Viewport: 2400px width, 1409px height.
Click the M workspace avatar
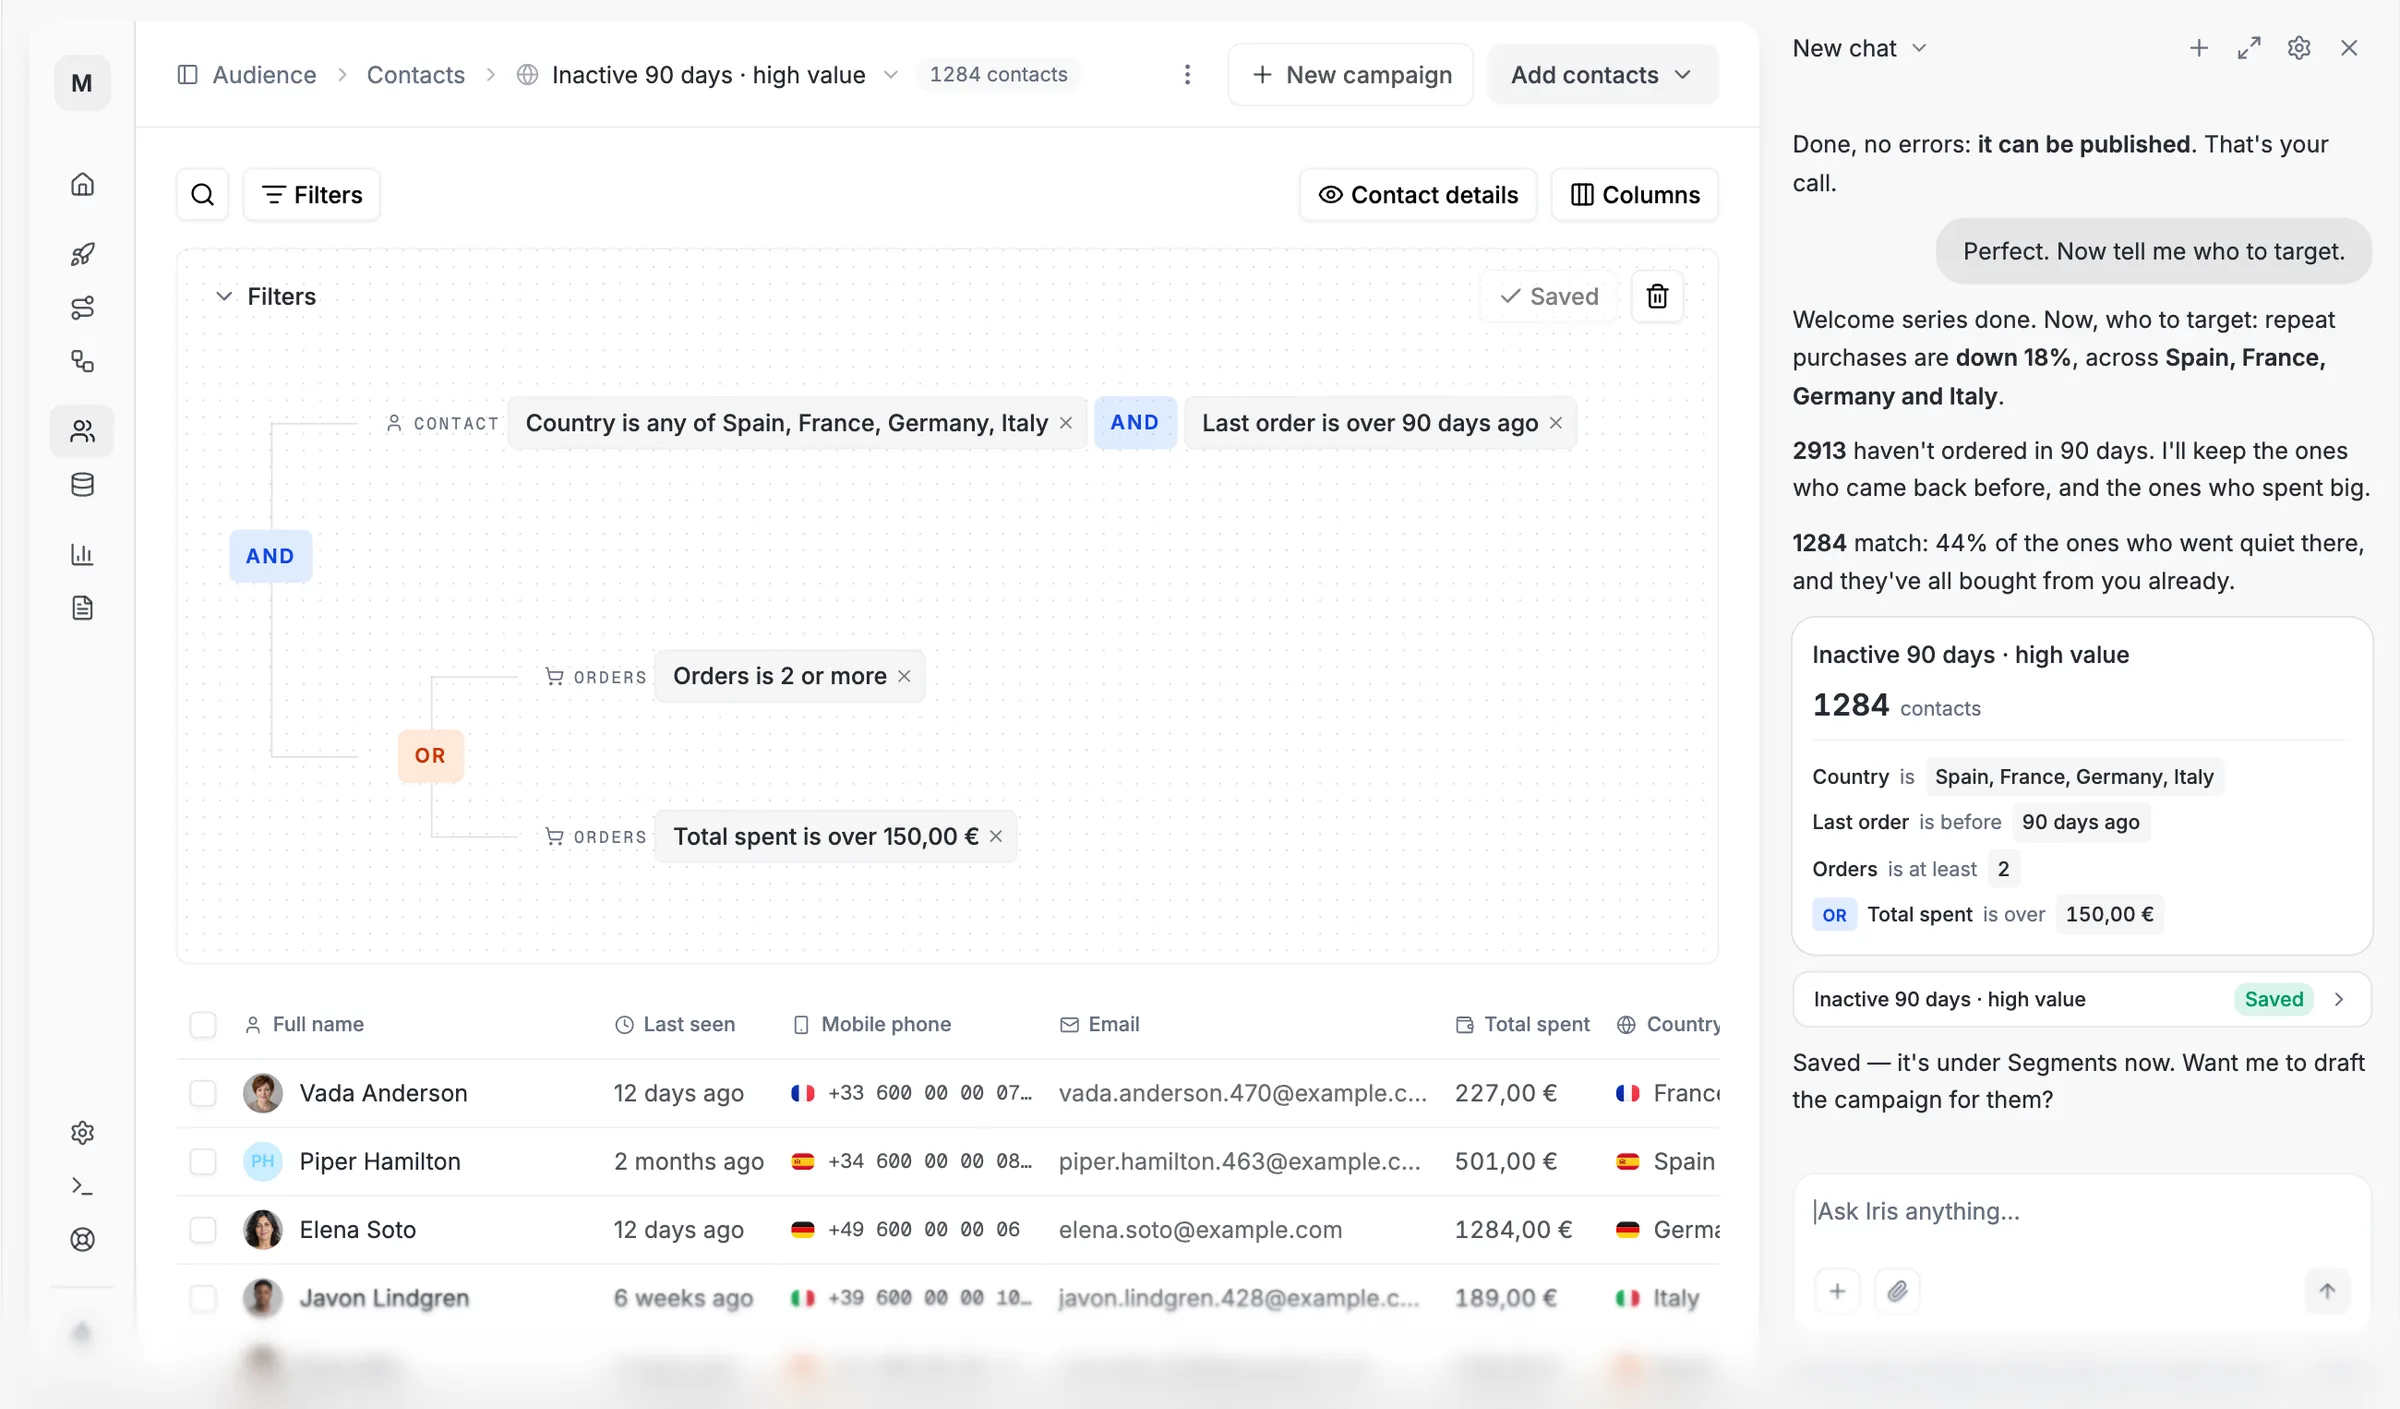(82, 83)
